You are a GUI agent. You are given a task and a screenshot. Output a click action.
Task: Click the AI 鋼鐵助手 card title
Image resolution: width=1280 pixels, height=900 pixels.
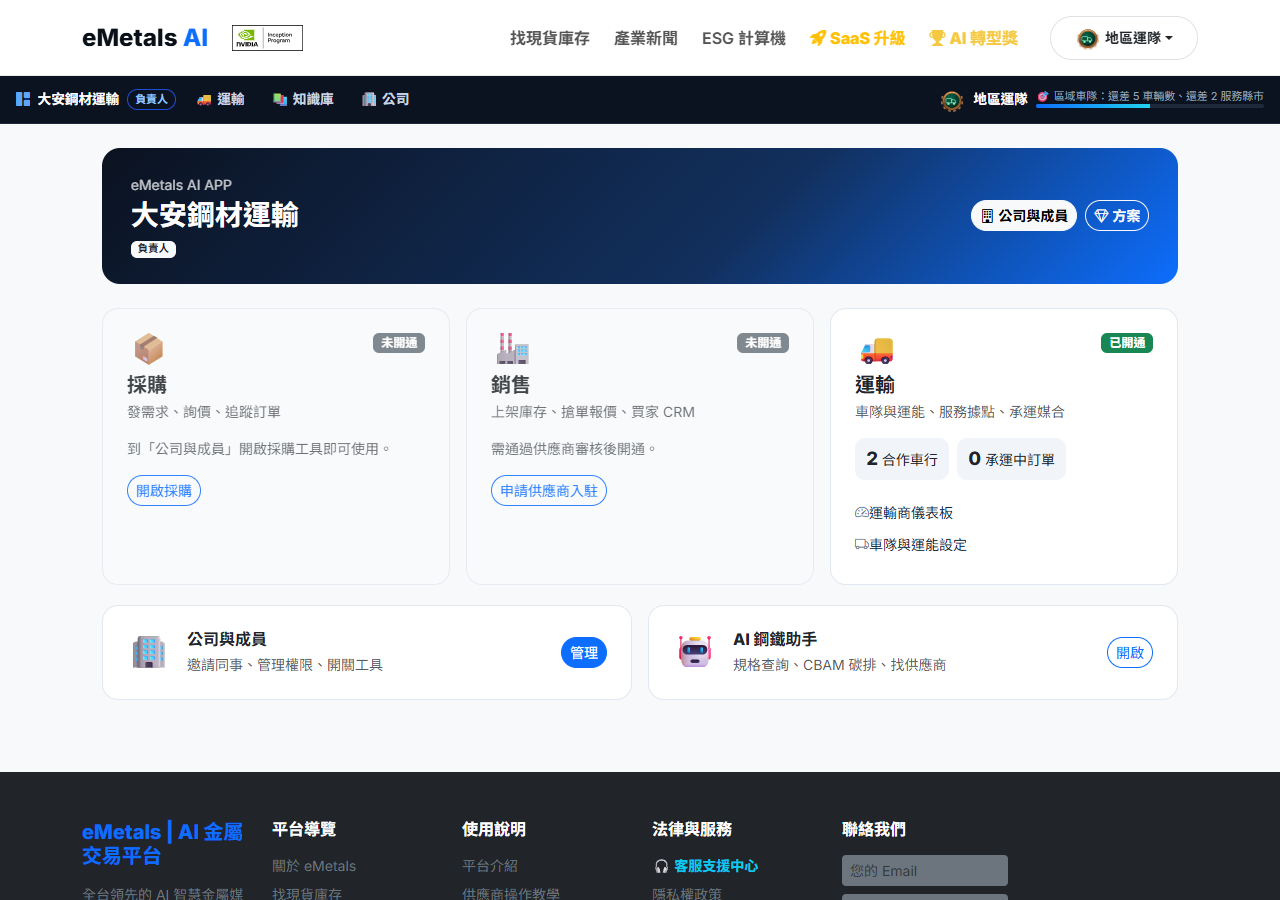tap(775, 639)
